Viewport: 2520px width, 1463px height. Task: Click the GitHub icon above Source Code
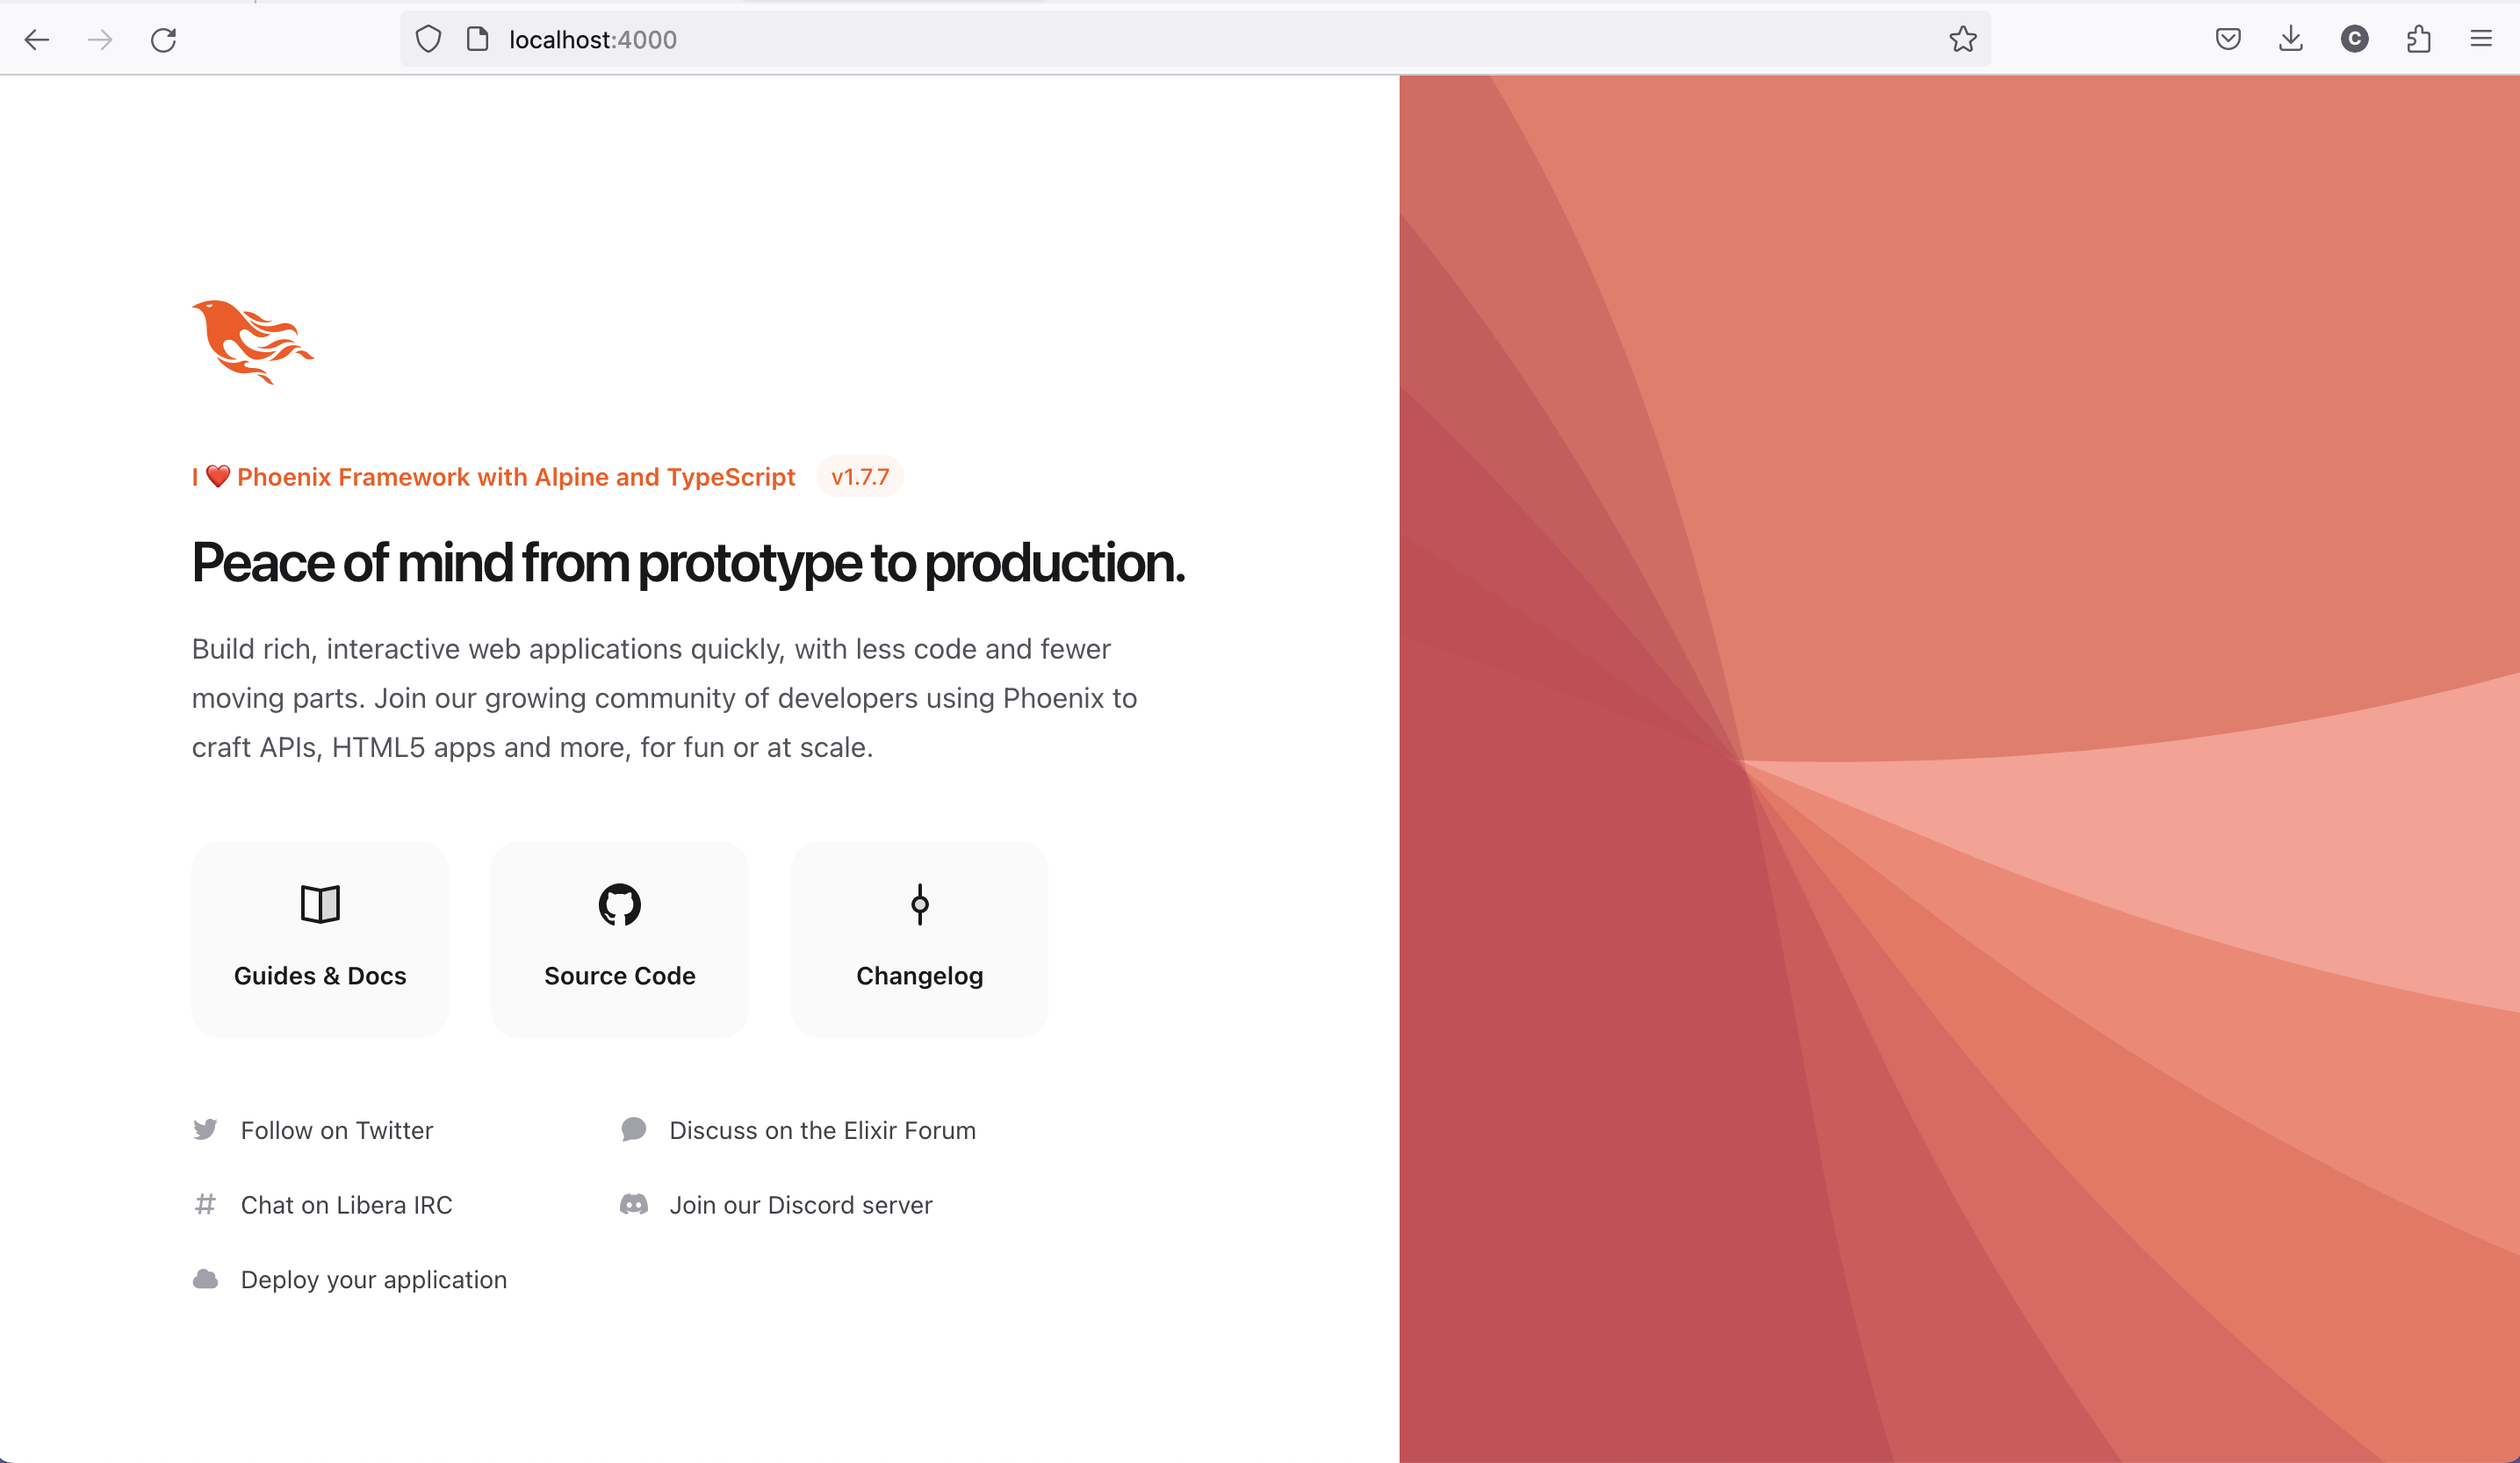(620, 904)
